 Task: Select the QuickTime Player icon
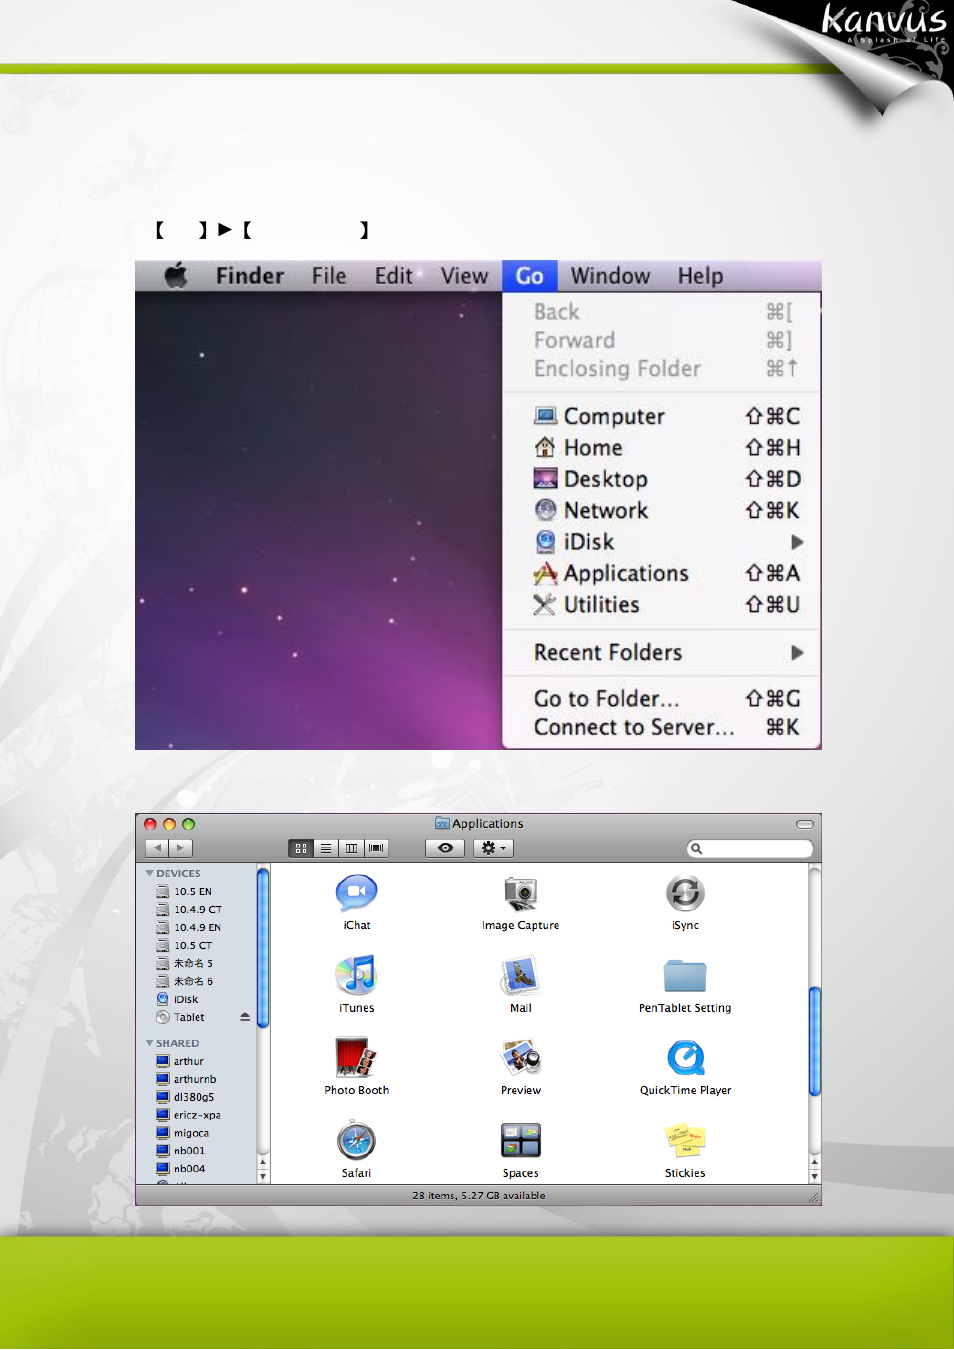pyautogui.click(x=686, y=1058)
